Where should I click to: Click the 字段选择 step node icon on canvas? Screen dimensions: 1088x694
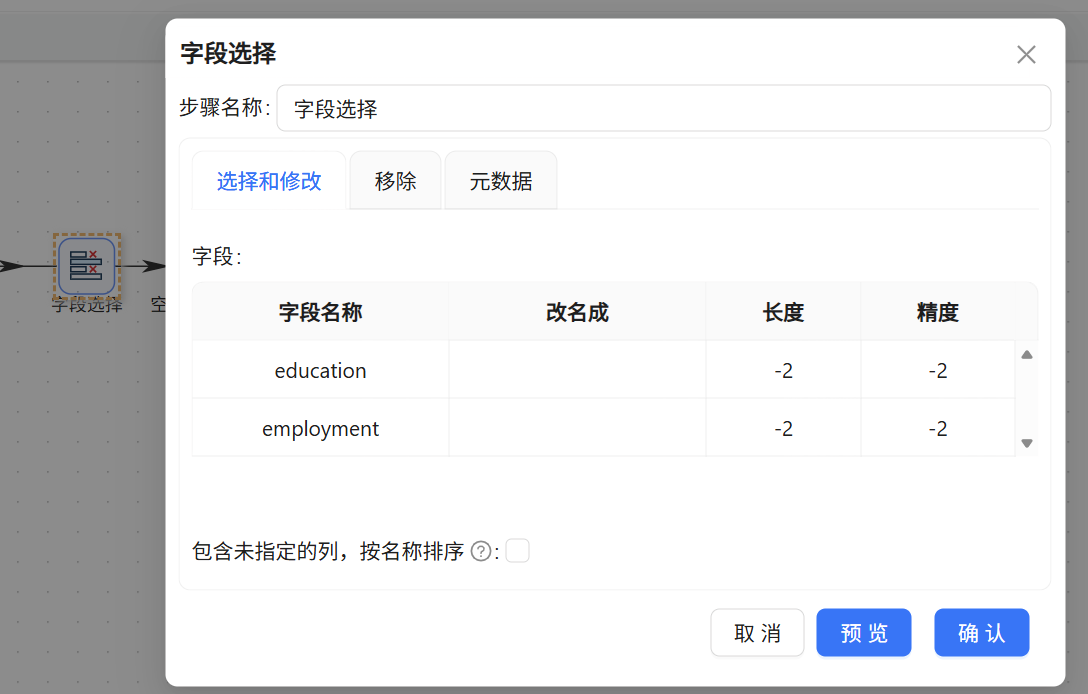pos(87,266)
